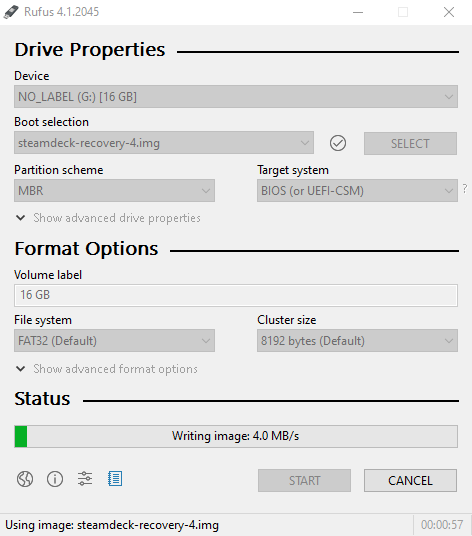
Task: Click the Target system help question mark
Action: (x=465, y=188)
